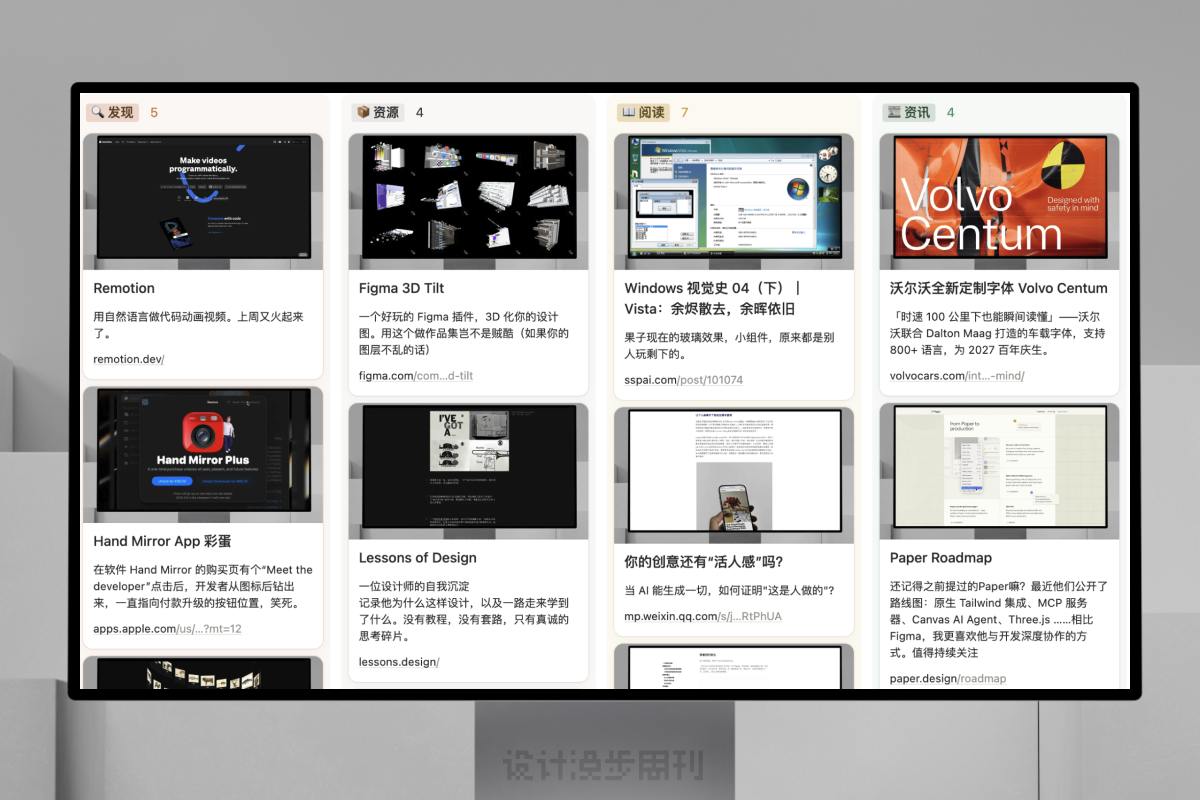Click the 资源 column tag

click(x=377, y=112)
